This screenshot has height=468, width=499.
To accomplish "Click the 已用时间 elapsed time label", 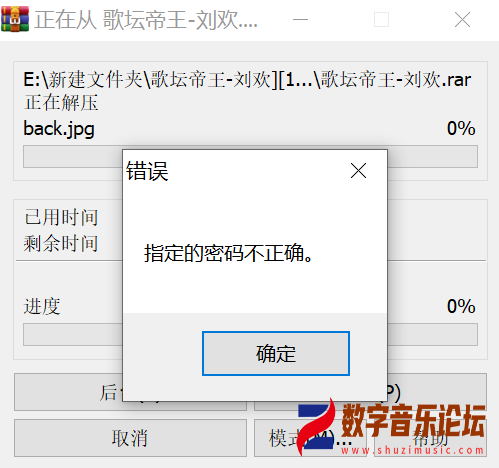I will (61, 217).
